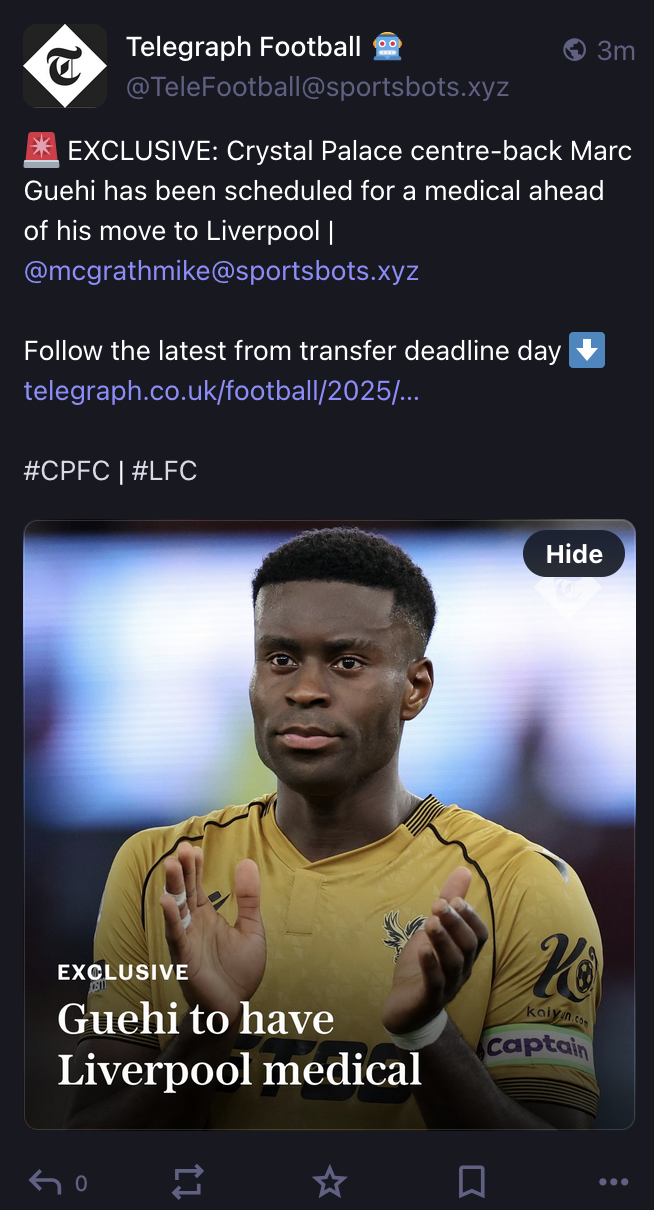The width and height of the screenshot is (654, 1210).
Task: Favourite the post with the star icon
Action: click(329, 1182)
